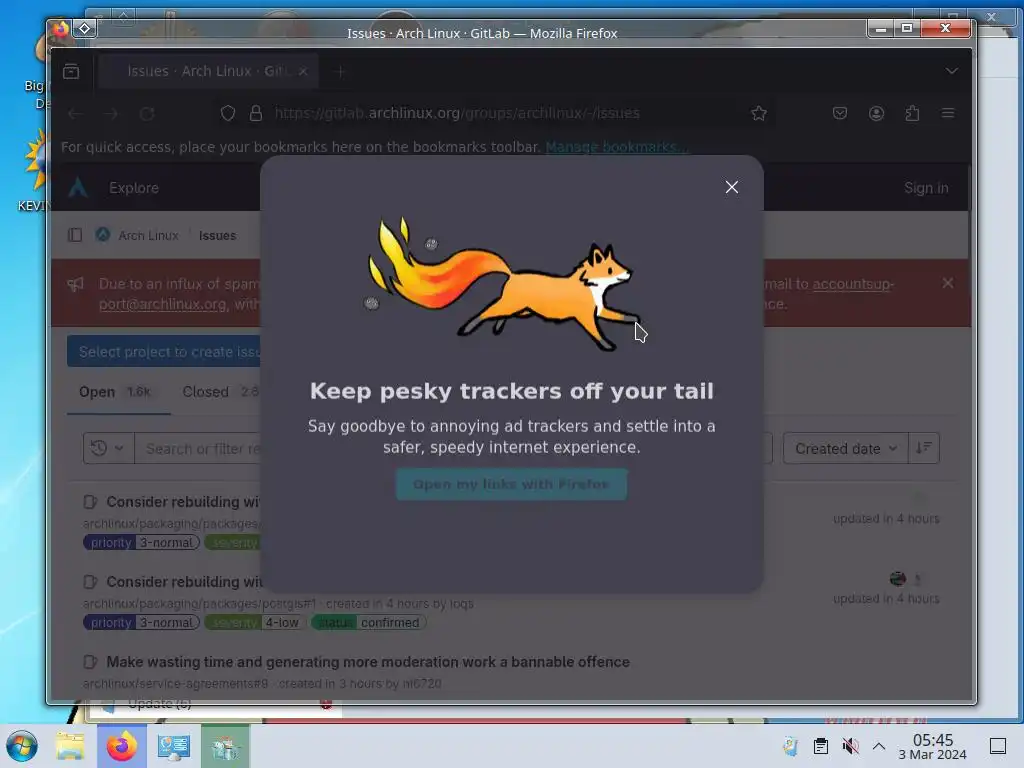Expand the list all tabs chevron
The width and height of the screenshot is (1024, 768).
pos(952,71)
